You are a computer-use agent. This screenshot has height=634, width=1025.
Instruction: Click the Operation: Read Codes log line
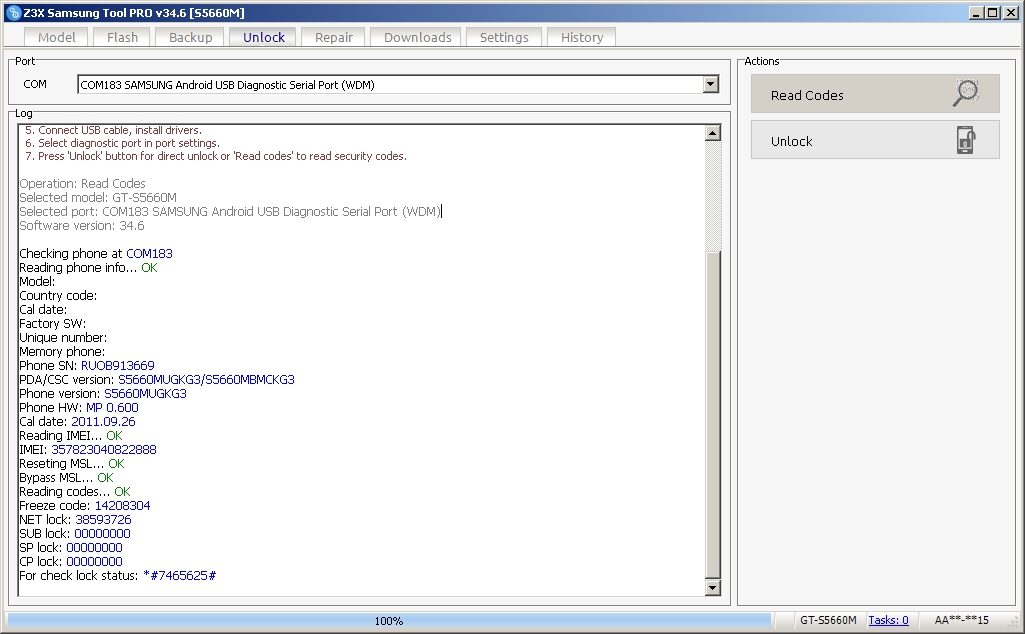coord(82,184)
